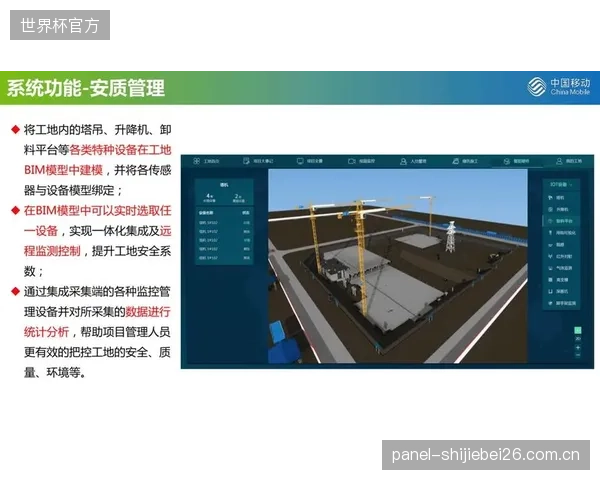This screenshot has width=600, height=480.
Task: Click the red text 统计分析
Action: [x=46, y=332]
